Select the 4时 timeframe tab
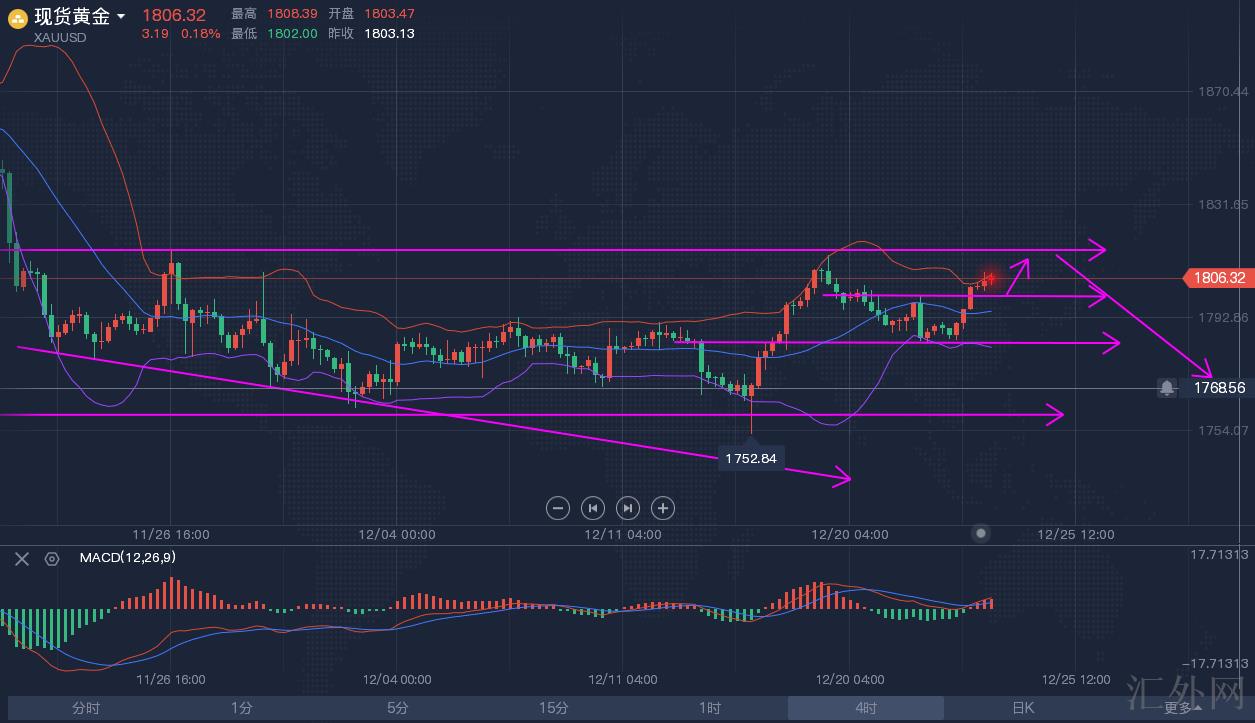Screen dimensions: 1255x723 click(866, 708)
